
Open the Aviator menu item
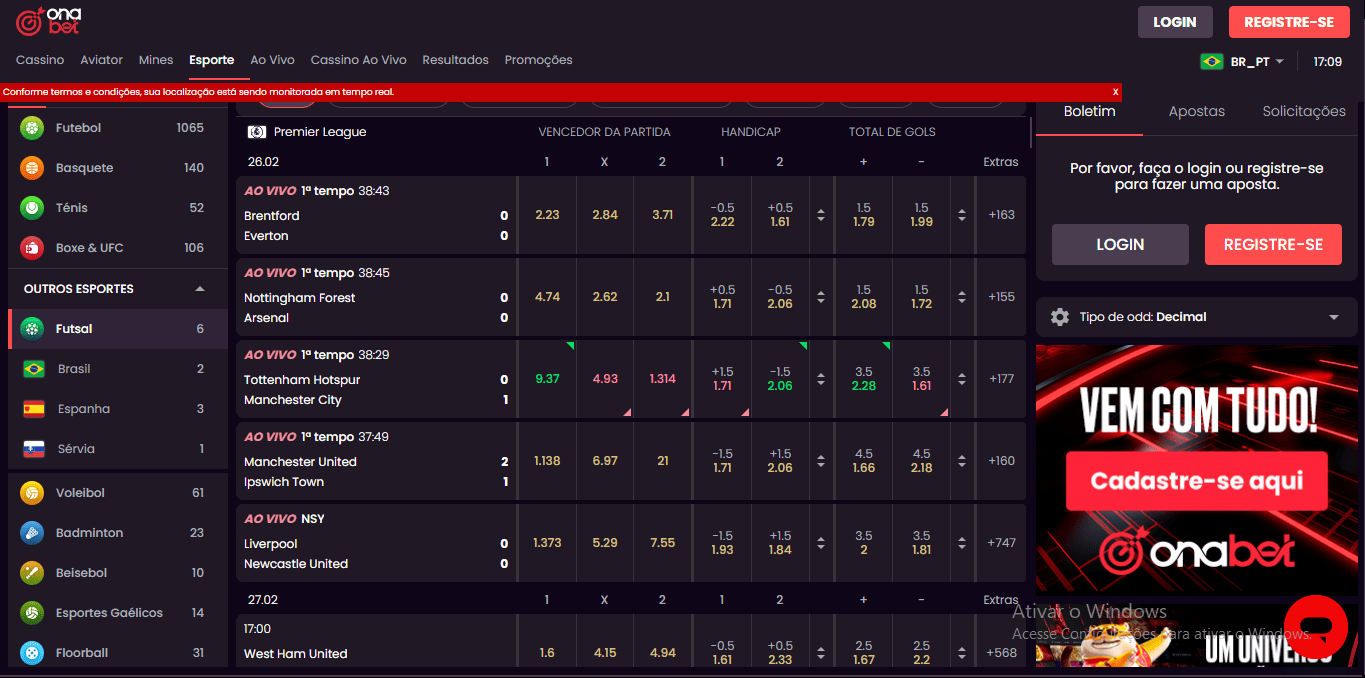102,60
